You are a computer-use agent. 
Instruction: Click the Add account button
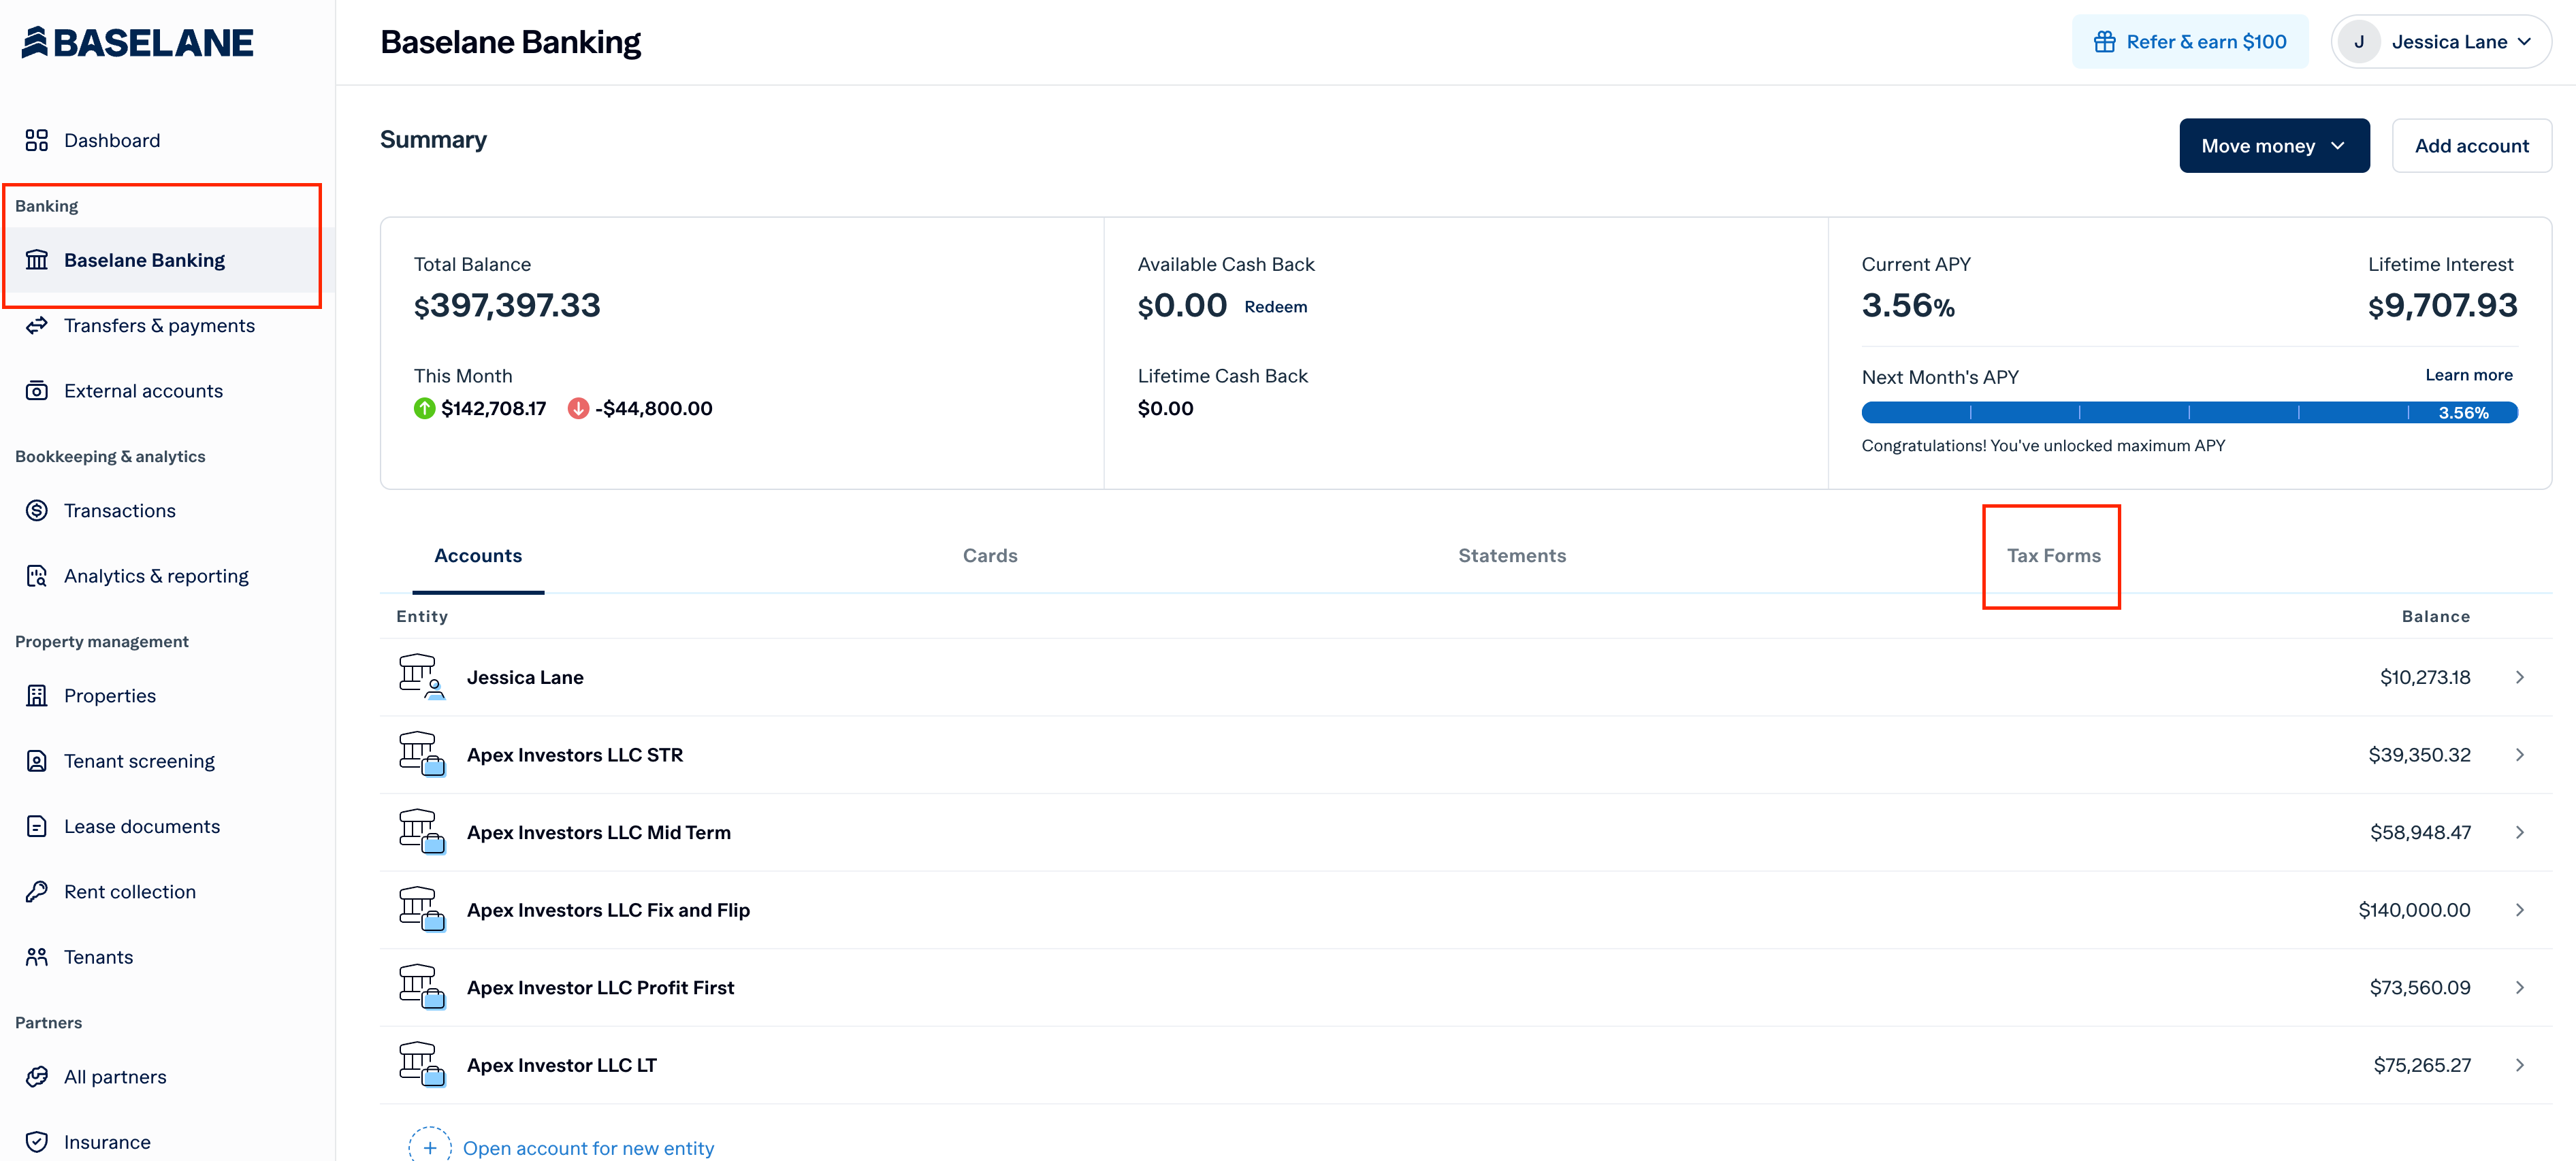[2471, 146]
